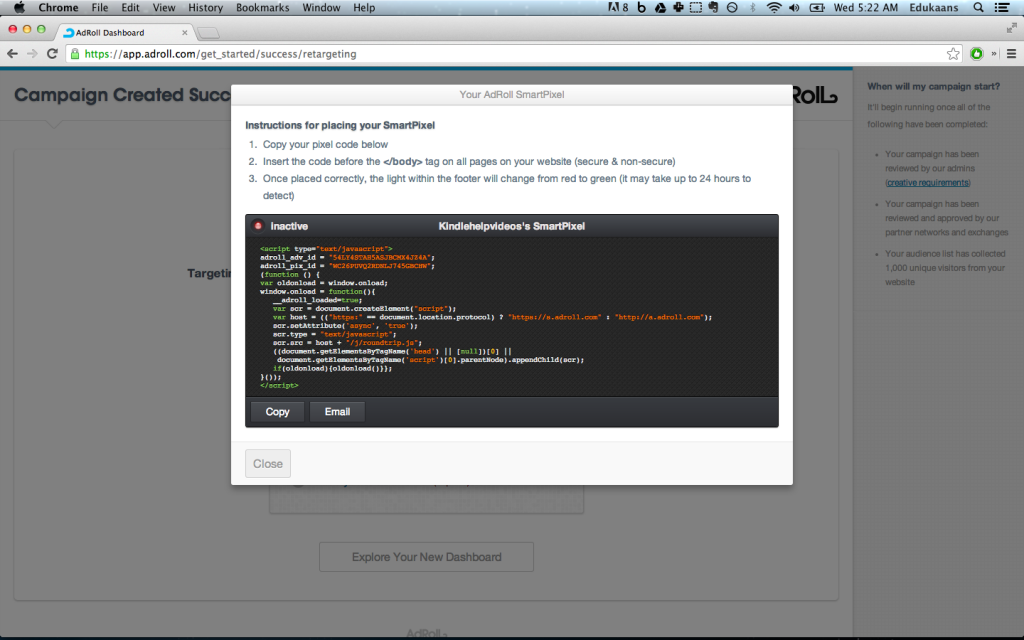The width and height of the screenshot is (1024, 640).
Task: Open the Window menu
Action: coord(321,8)
